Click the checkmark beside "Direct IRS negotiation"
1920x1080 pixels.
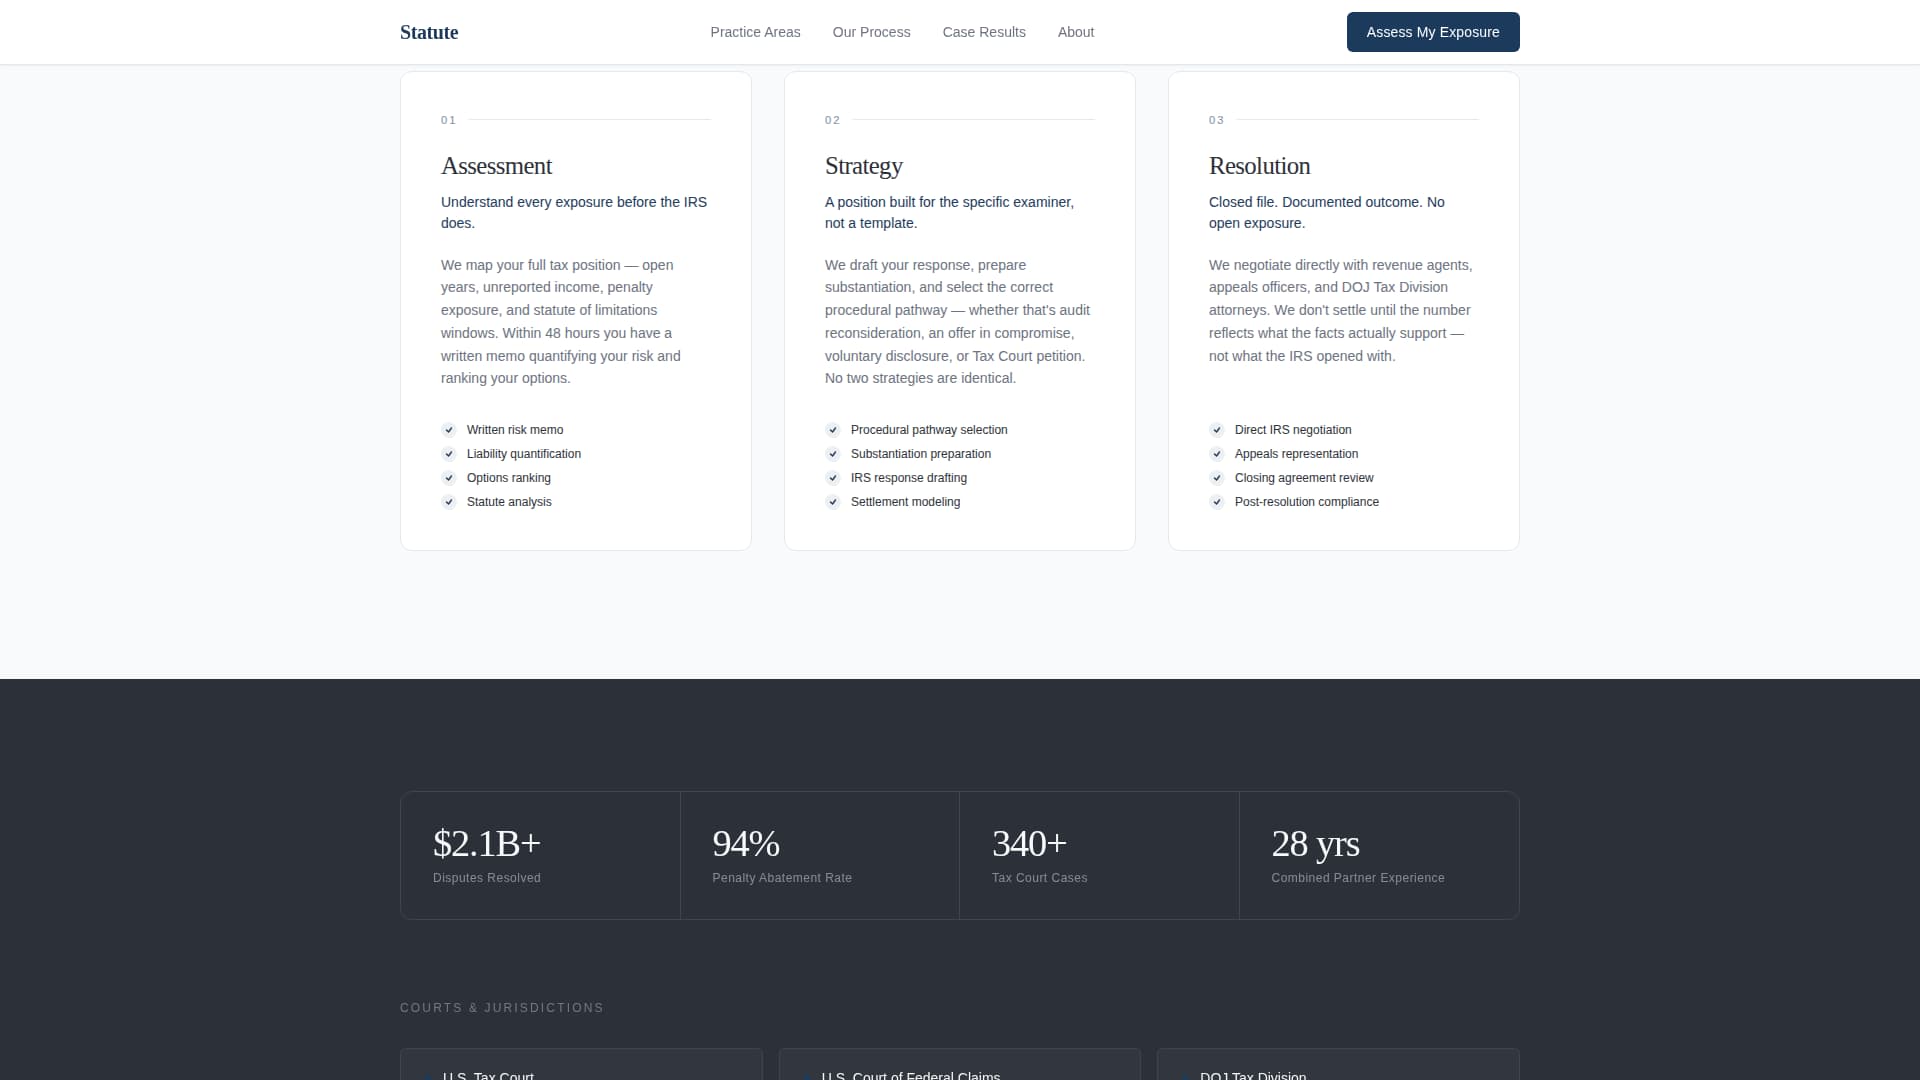1217,430
